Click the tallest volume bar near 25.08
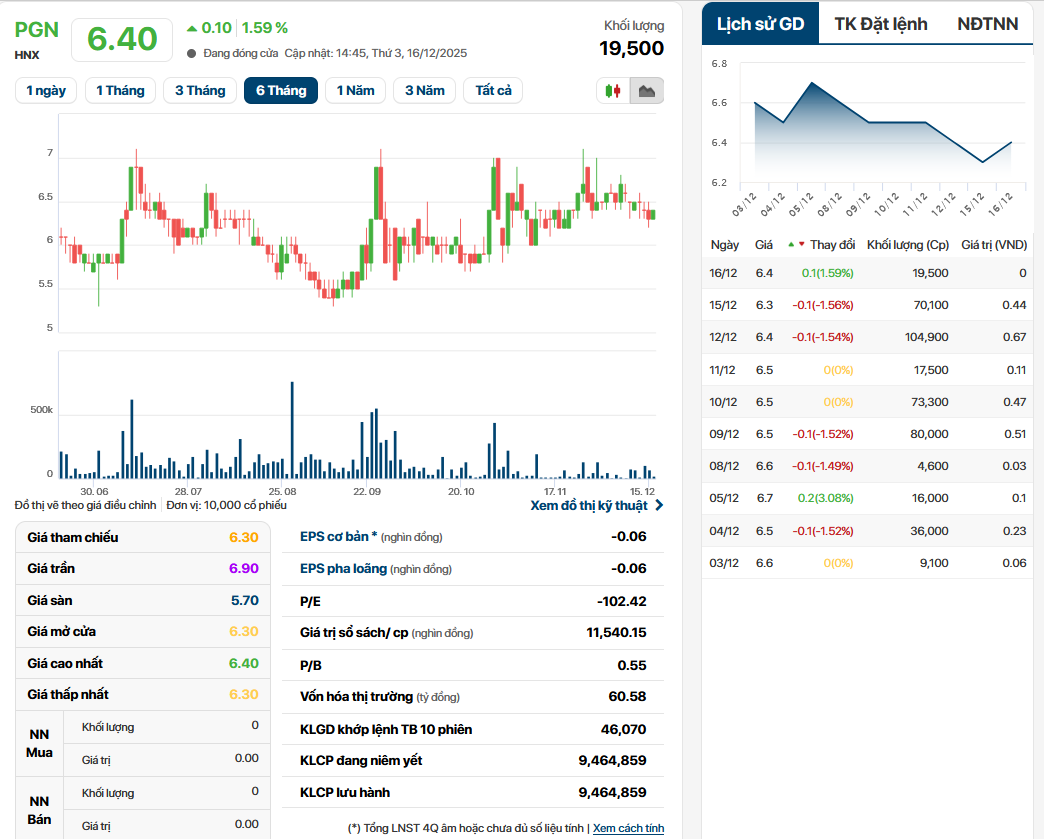 pyautogui.click(x=292, y=430)
